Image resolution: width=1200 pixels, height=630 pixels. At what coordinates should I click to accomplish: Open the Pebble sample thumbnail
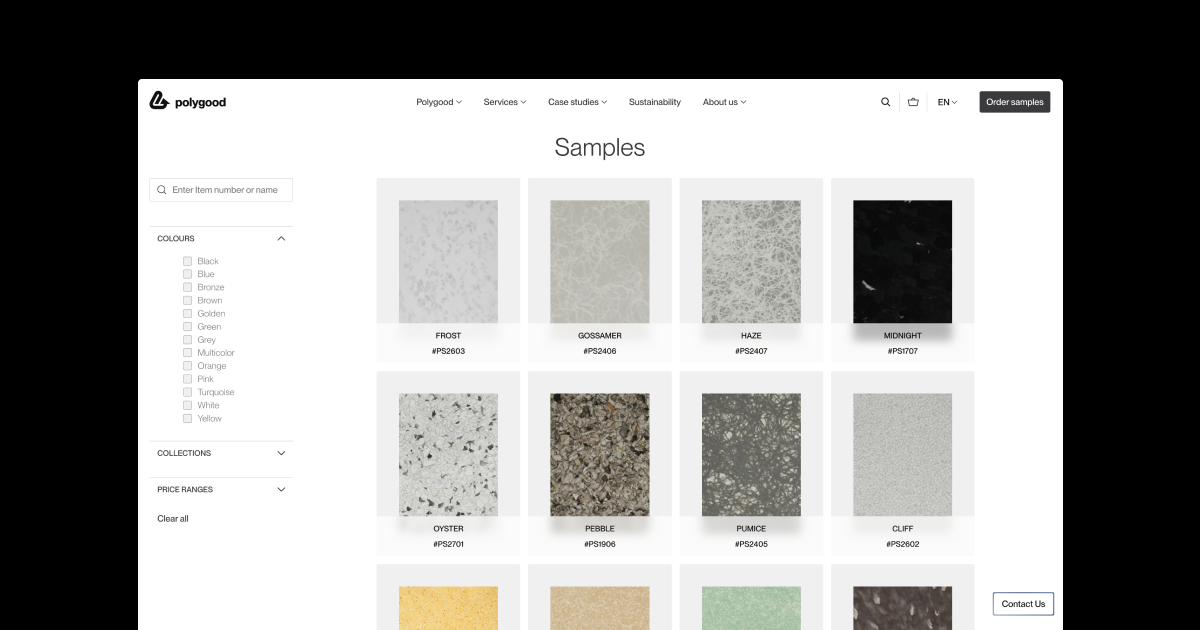point(600,455)
